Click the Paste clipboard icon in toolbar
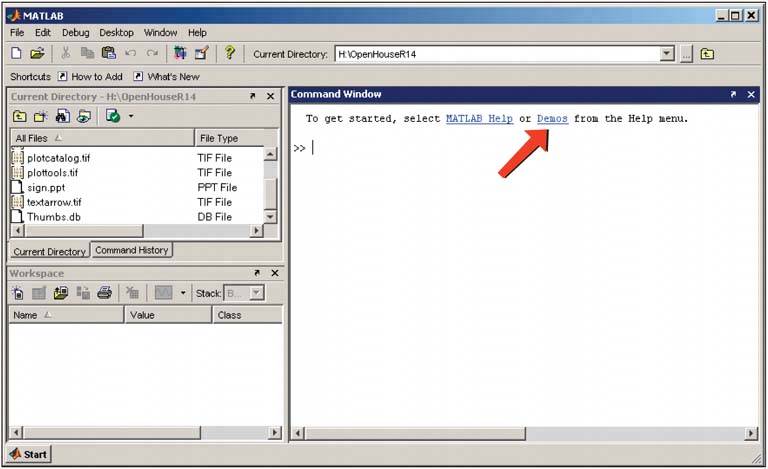This screenshot has width=768, height=469. [x=109, y=53]
